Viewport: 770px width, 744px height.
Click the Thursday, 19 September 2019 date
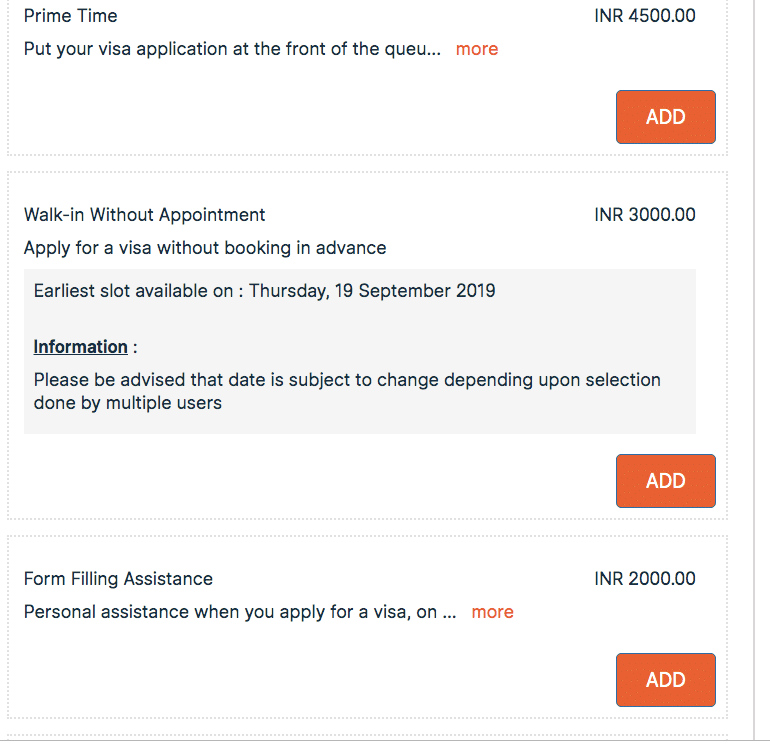click(372, 292)
